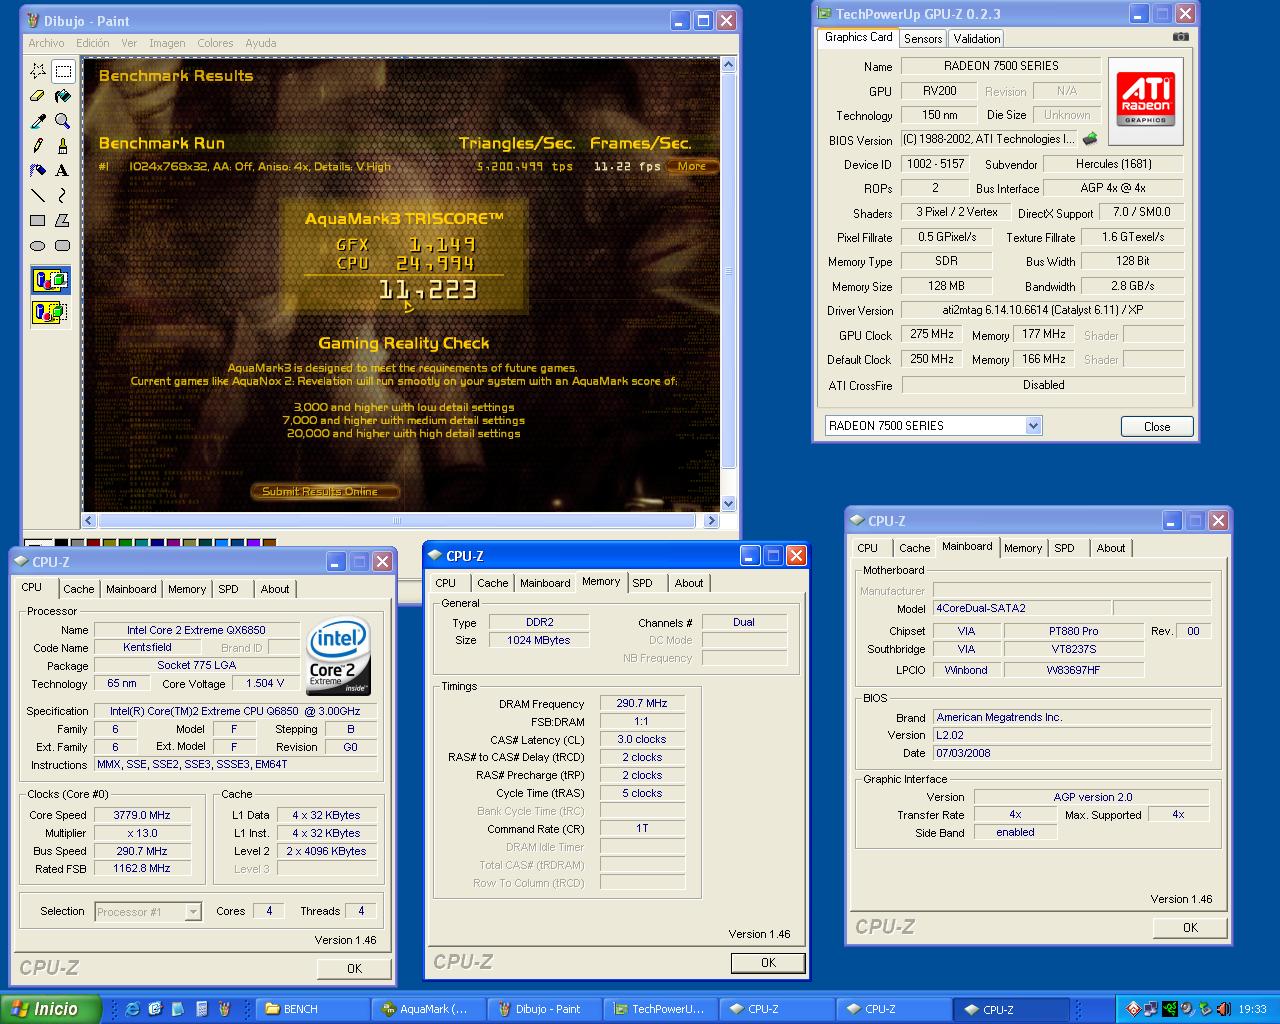Open the Imagen menu in Paint
This screenshot has width=1280, height=1024.
pos(167,43)
